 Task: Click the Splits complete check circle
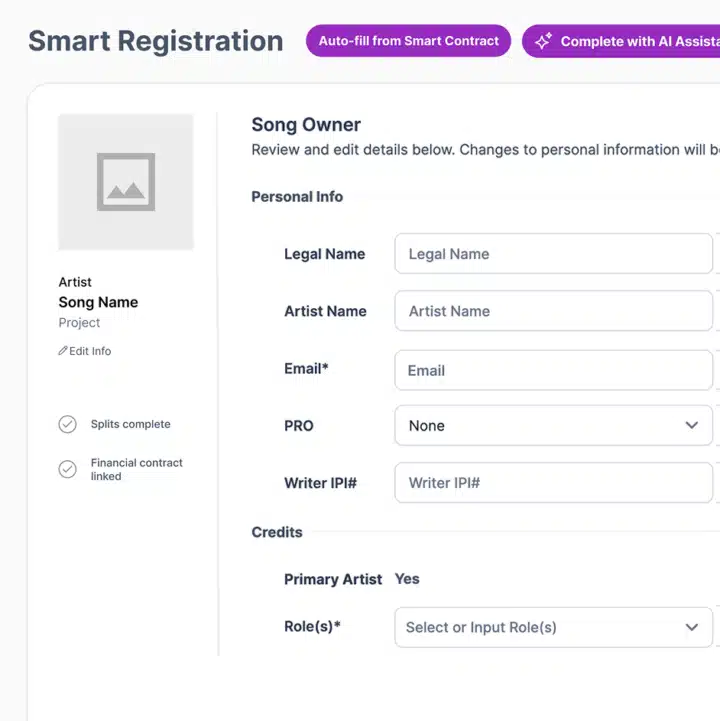pos(68,424)
